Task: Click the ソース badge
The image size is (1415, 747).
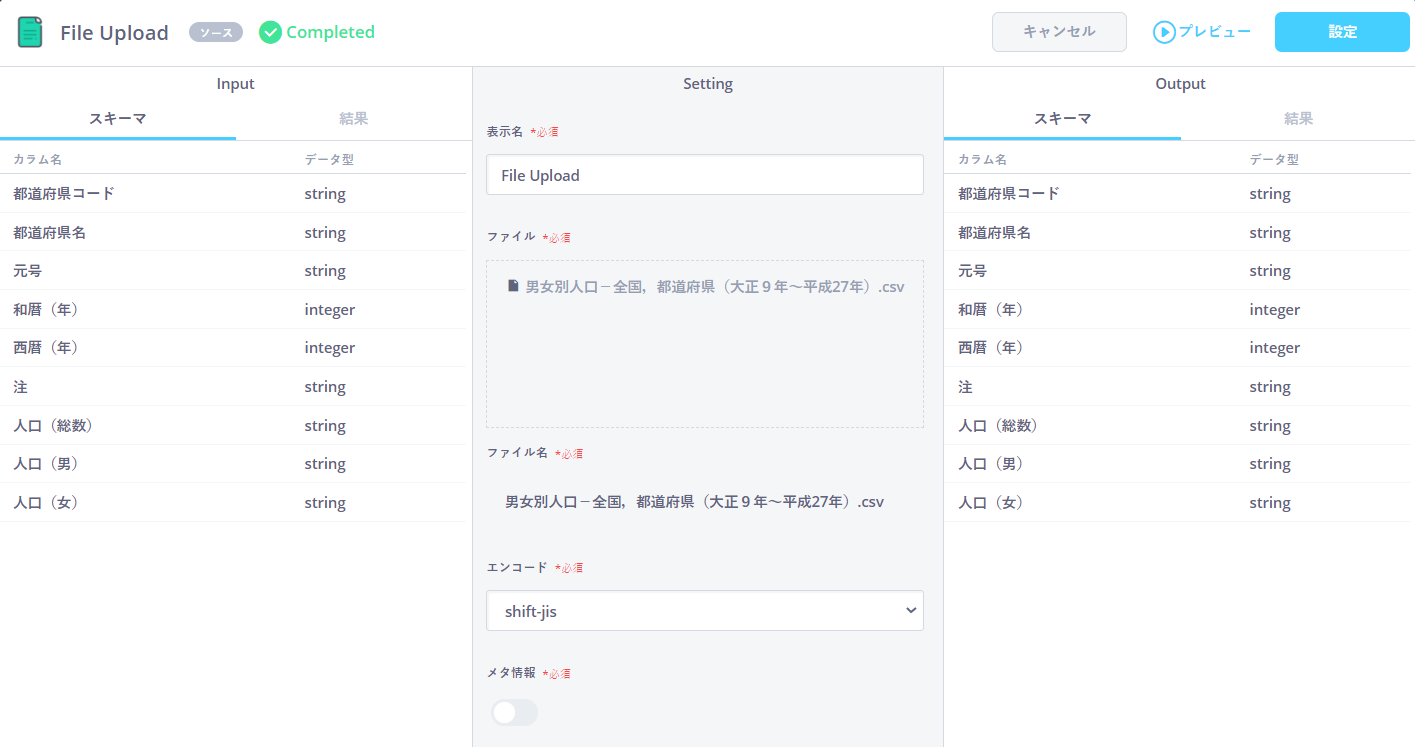Action: [x=216, y=33]
